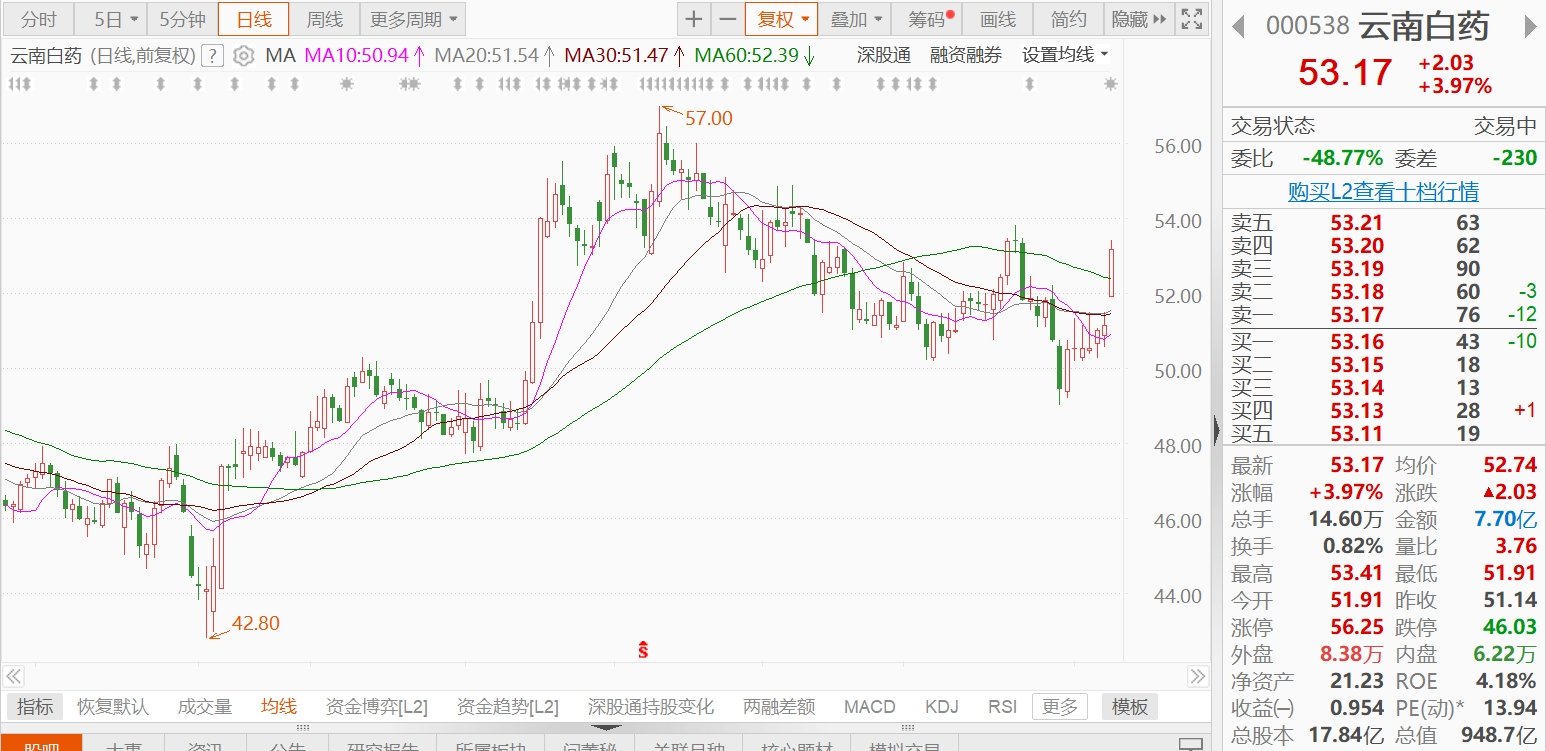
Task: Open the 复权 adjustment dropdown
Action: pyautogui.click(x=781, y=19)
